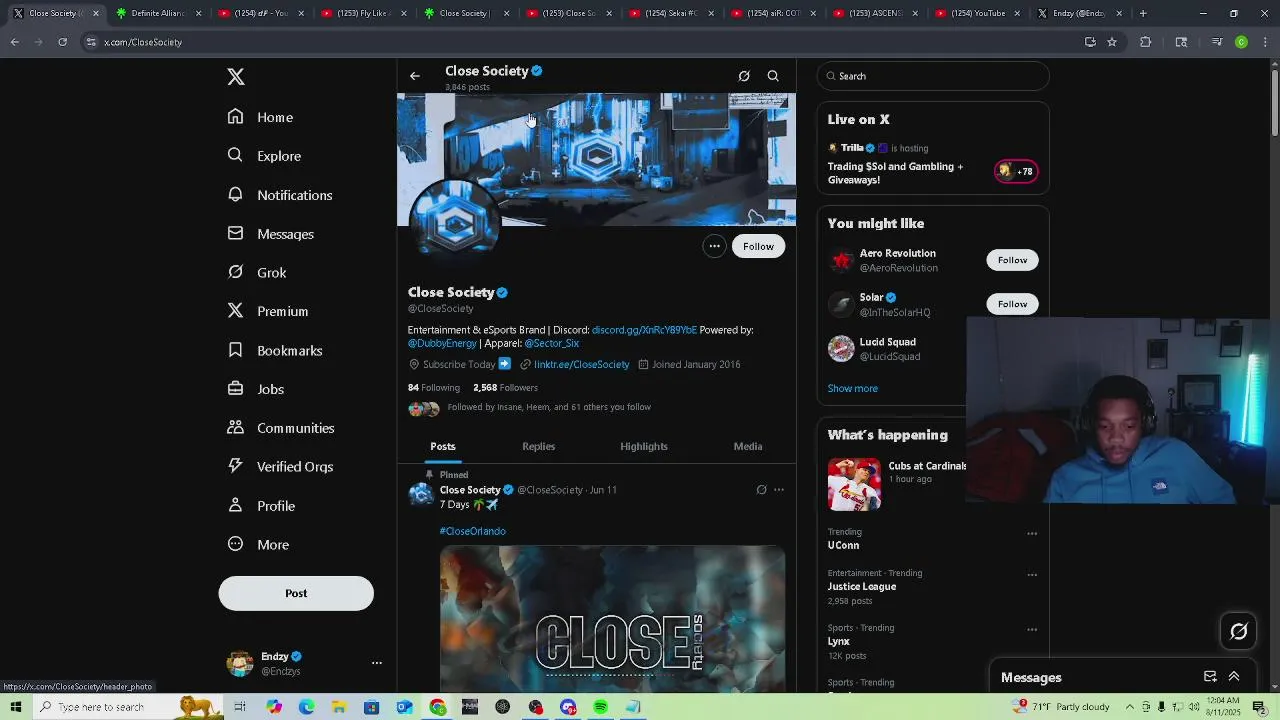Screen dimensions: 1280x720
Task: Click the X logo in sidebar
Action: click(x=236, y=77)
